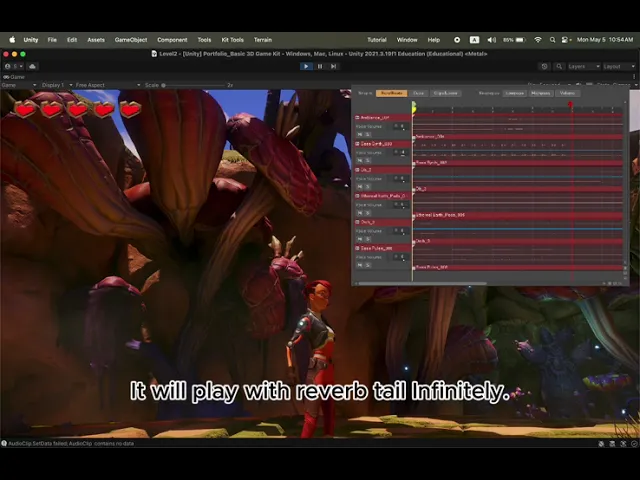Click the Wi-Fi status icon

(x=538, y=40)
